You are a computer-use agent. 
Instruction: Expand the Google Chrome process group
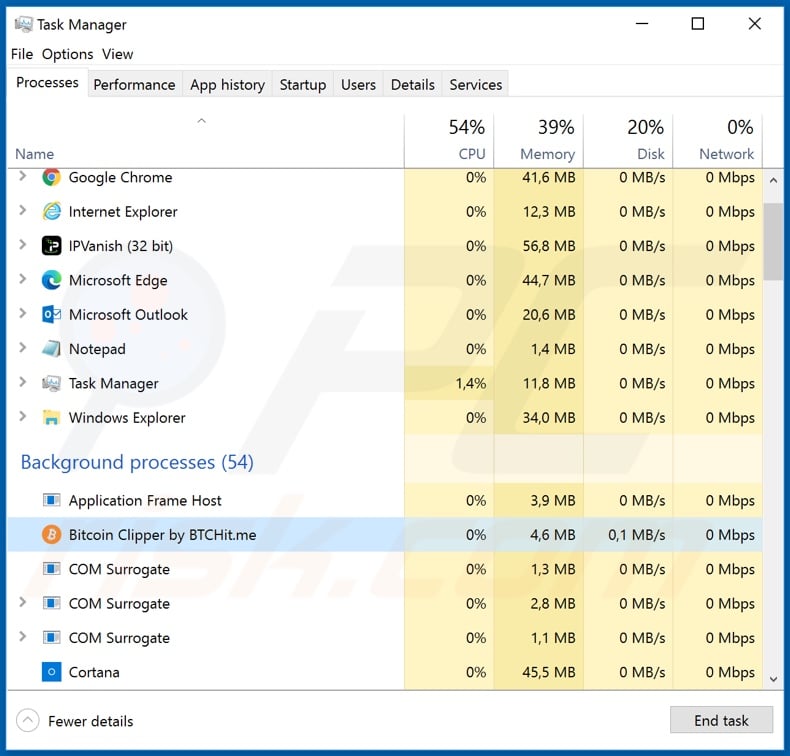click(x=23, y=176)
